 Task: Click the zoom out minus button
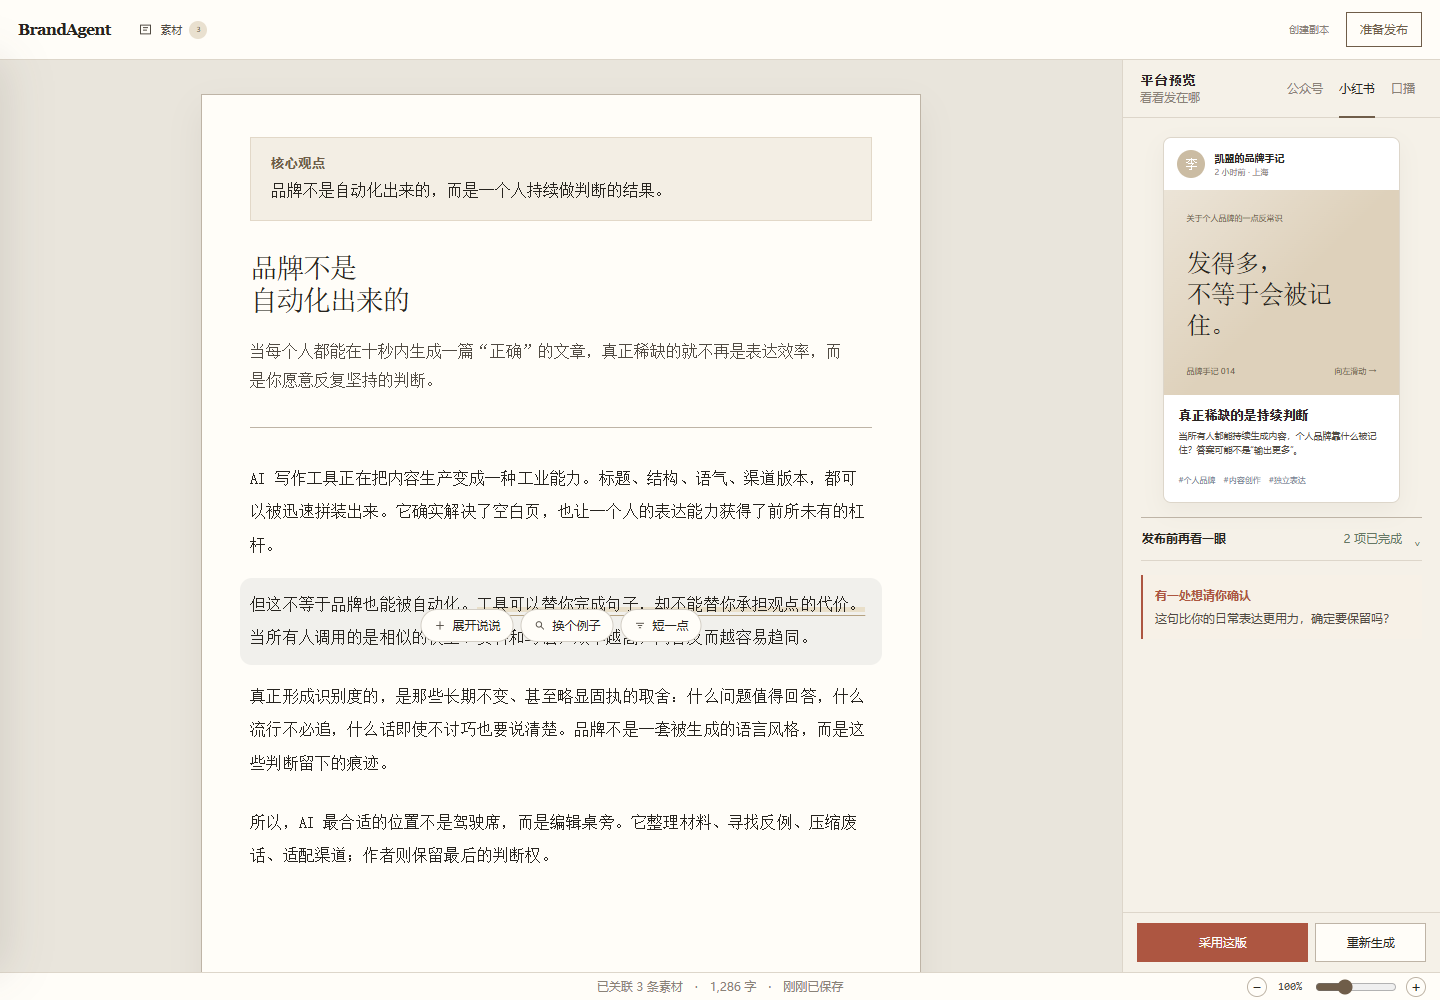point(1257,987)
